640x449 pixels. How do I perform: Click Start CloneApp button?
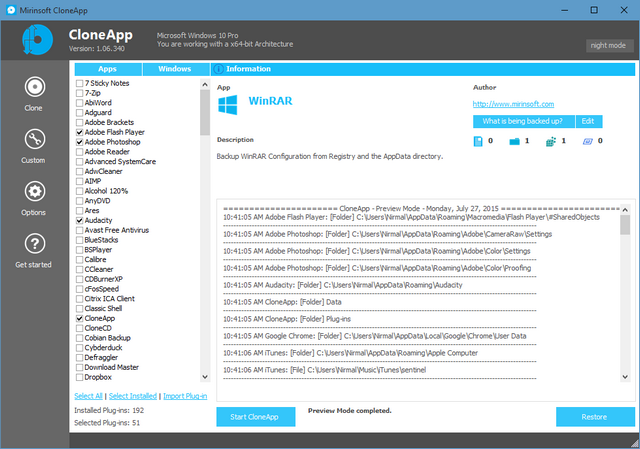point(256,417)
